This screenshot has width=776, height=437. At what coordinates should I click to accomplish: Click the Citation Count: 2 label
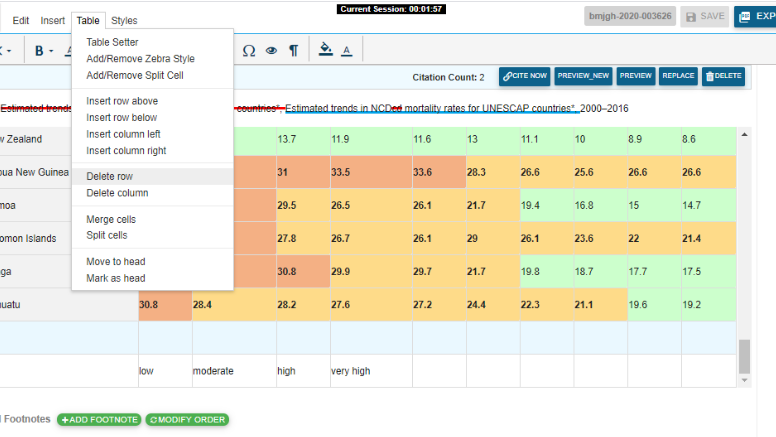(448, 77)
